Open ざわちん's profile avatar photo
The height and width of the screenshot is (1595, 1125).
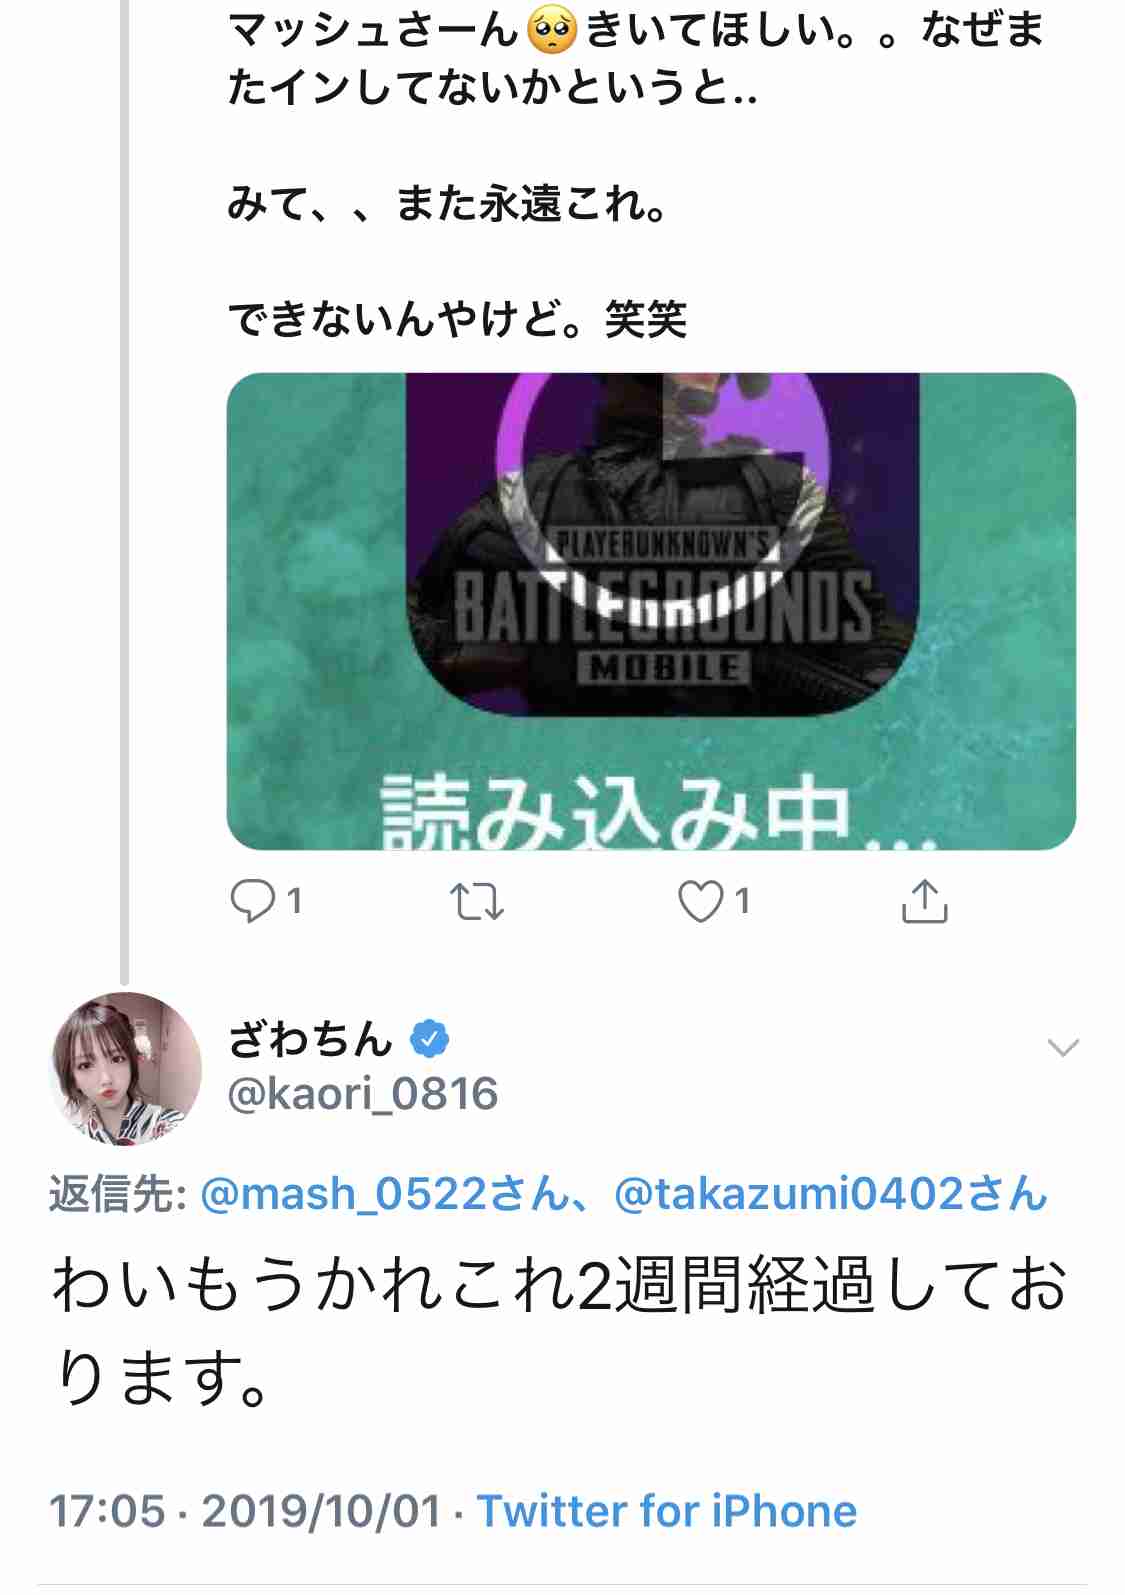click(126, 1068)
